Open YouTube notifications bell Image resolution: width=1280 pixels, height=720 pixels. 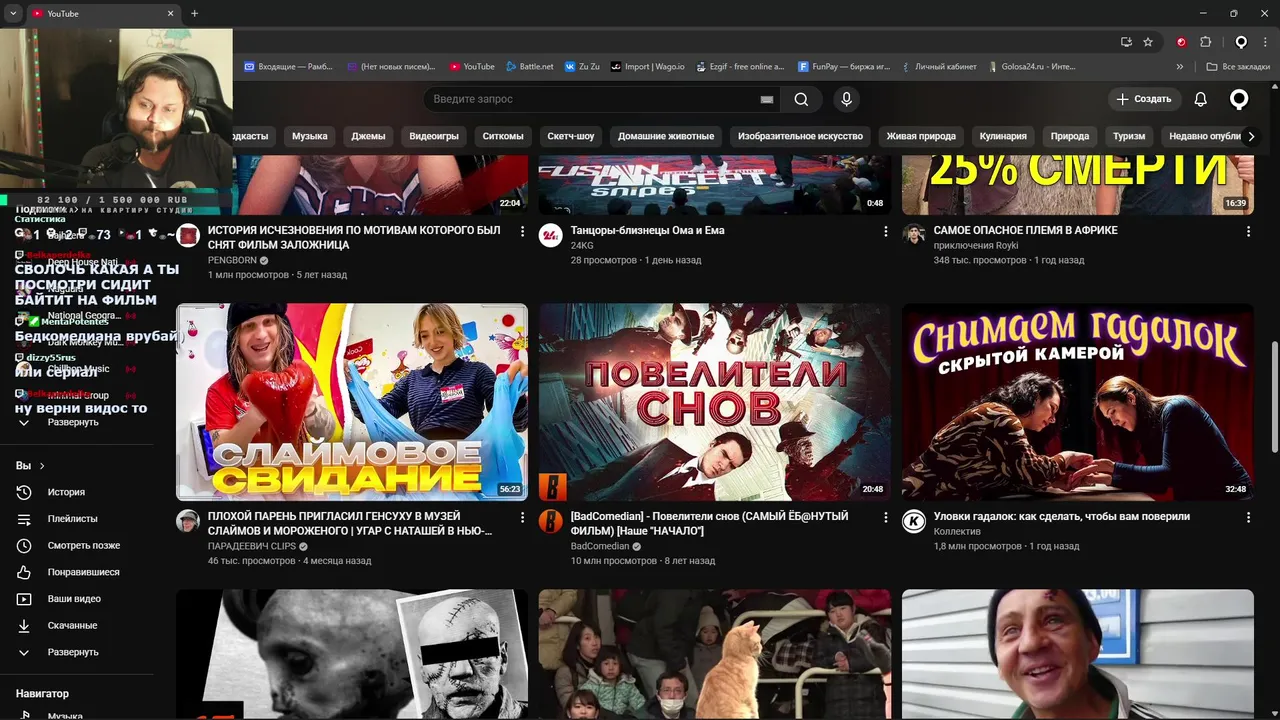click(x=1200, y=99)
